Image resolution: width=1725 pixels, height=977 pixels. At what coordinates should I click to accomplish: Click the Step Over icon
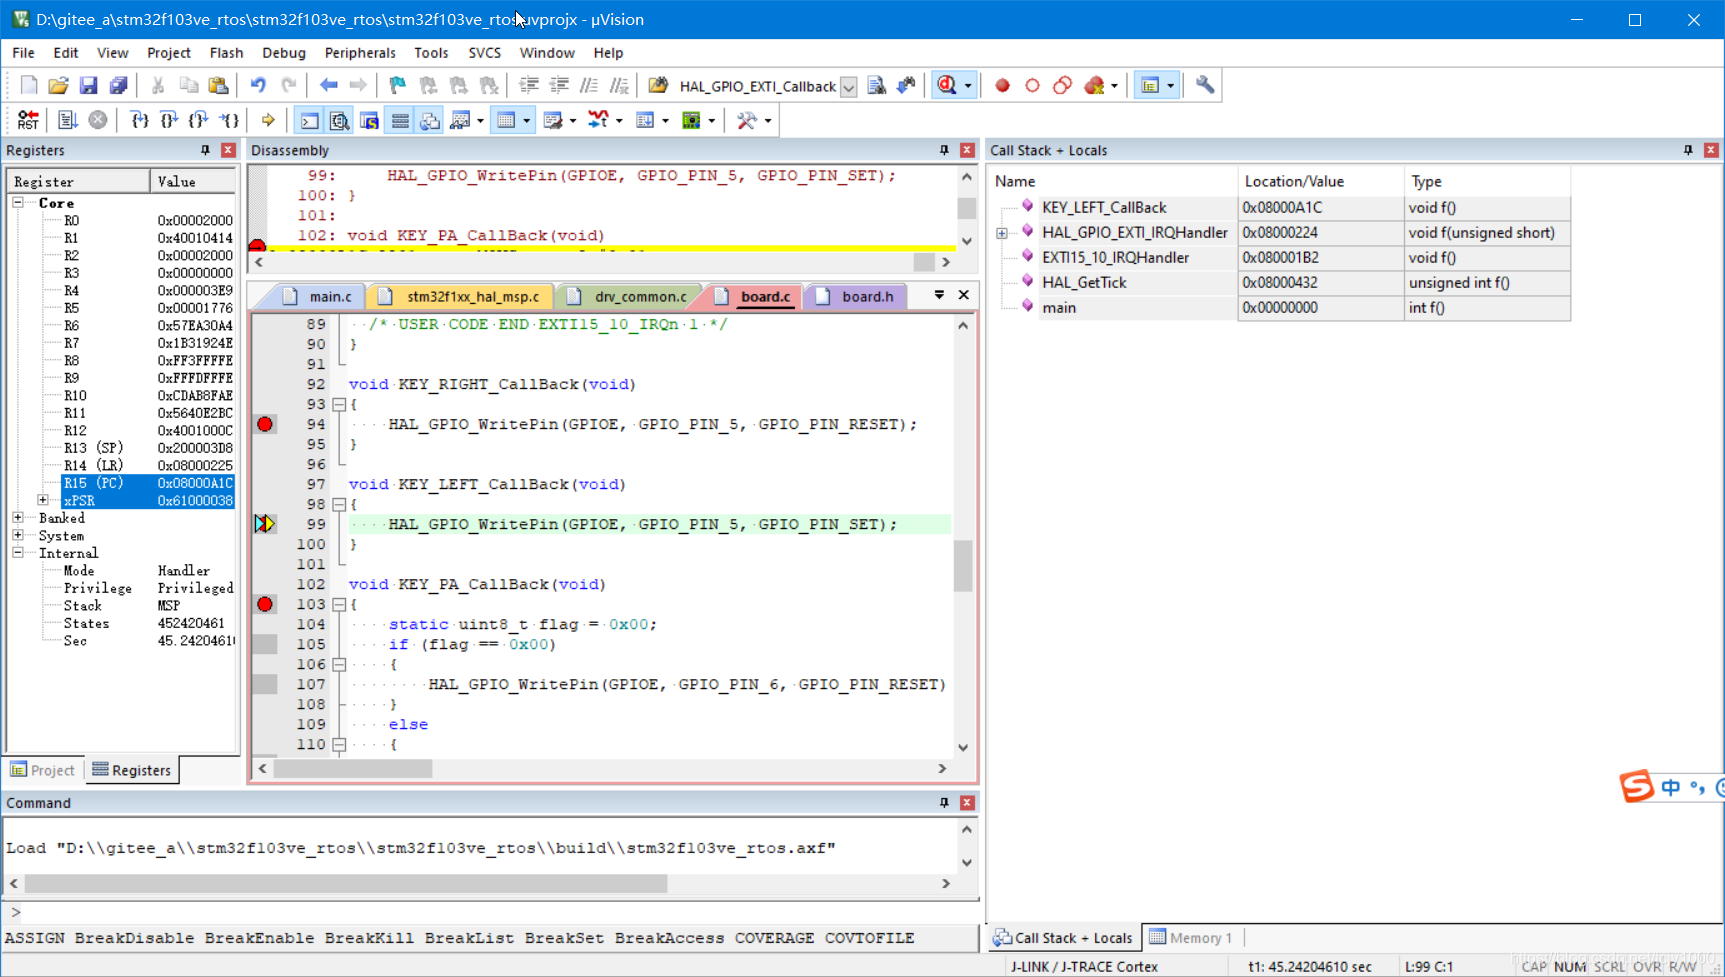coord(169,120)
